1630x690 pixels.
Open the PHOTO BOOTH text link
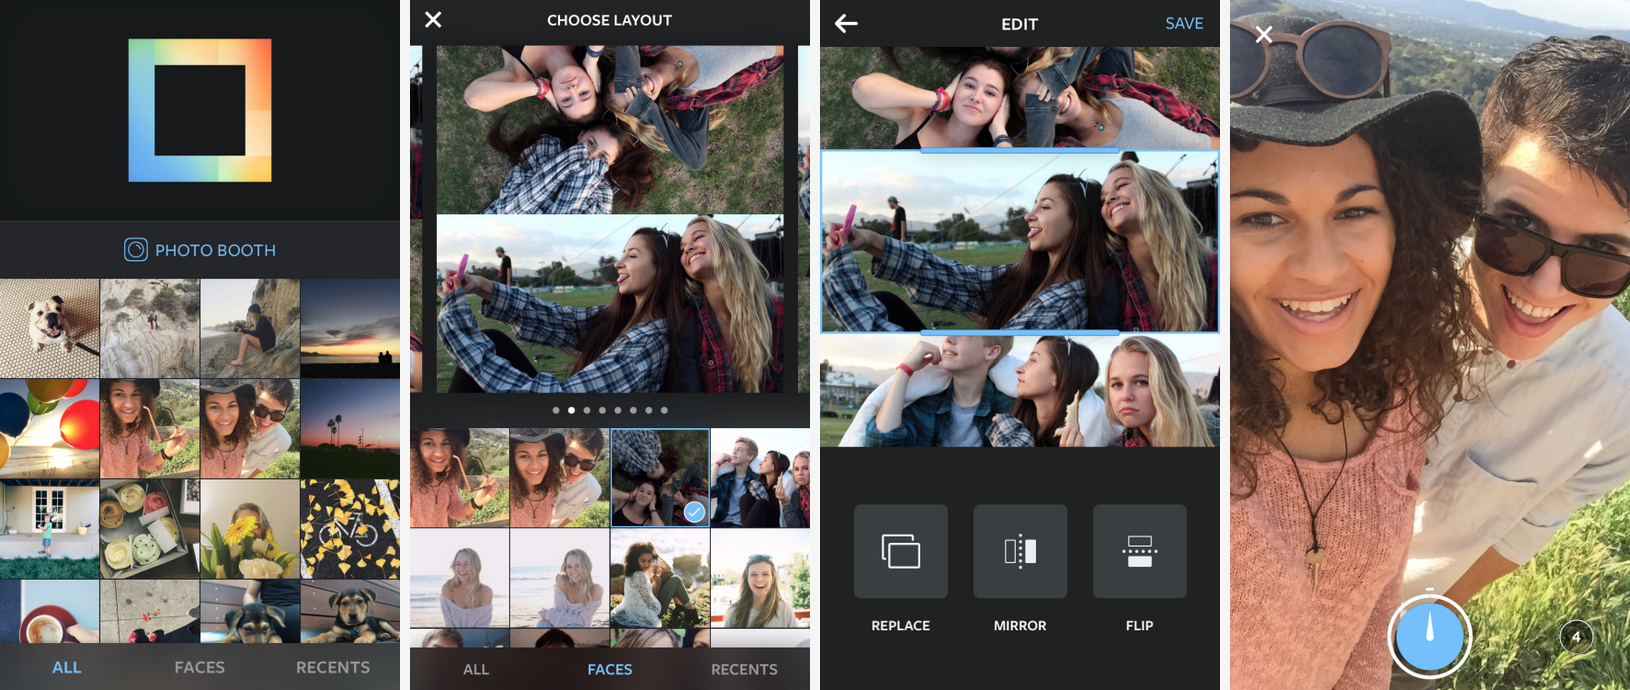click(215, 250)
